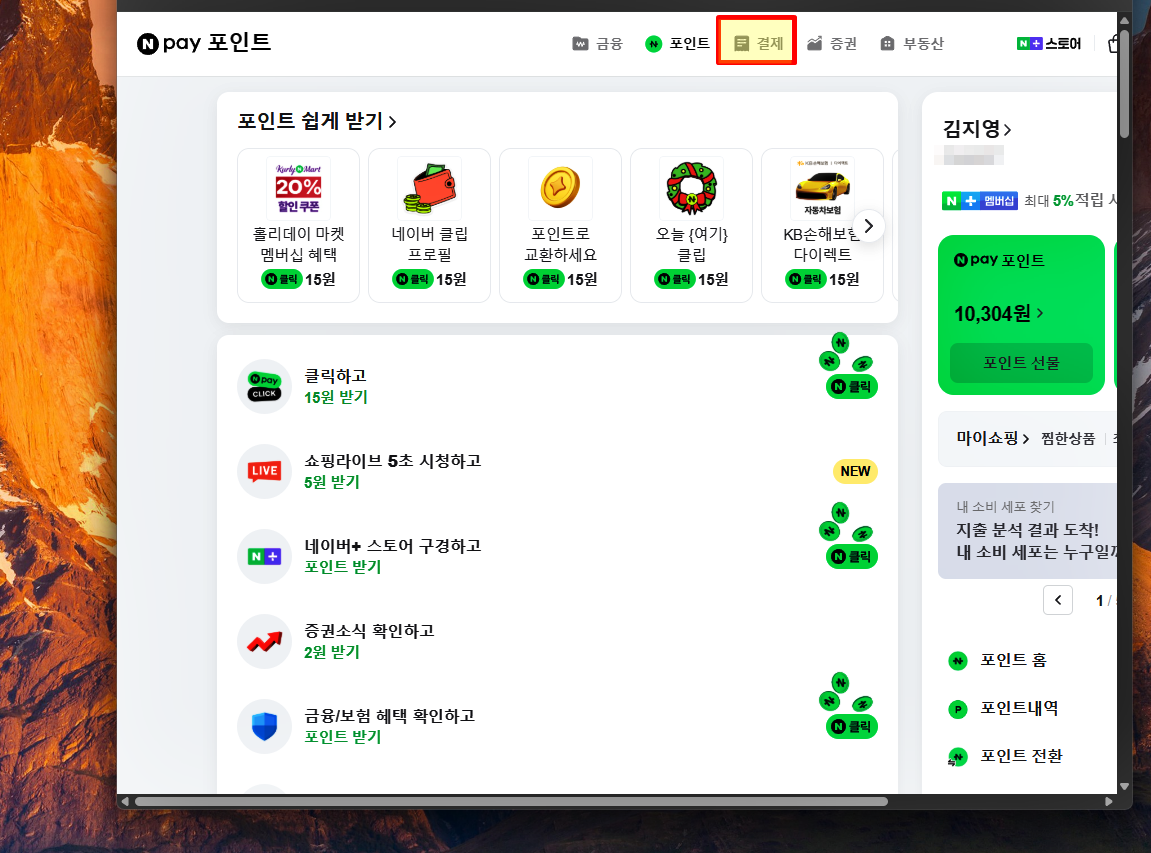
Task: Click the 포인트 전환 exchange icon
Action: pos(957,757)
